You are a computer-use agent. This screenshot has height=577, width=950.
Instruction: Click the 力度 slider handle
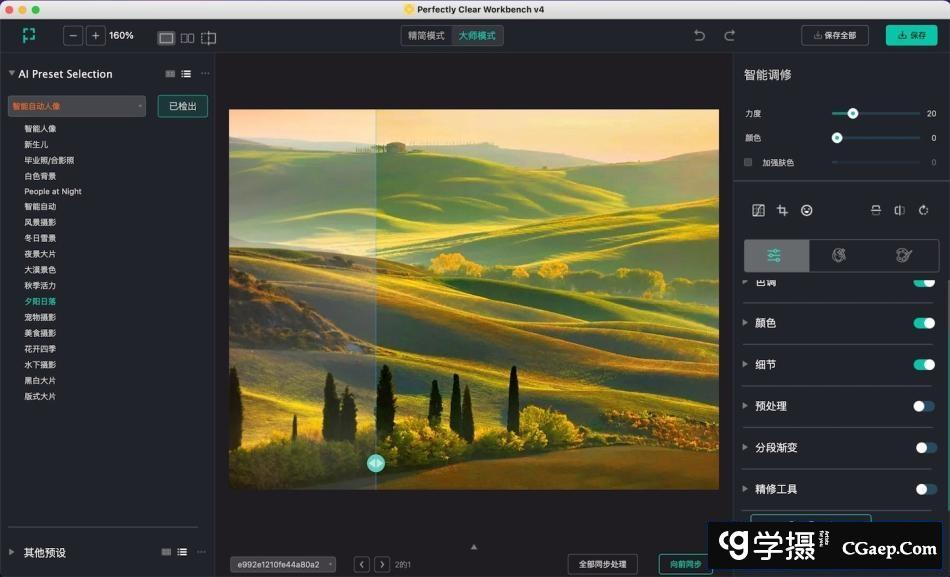click(x=853, y=114)
